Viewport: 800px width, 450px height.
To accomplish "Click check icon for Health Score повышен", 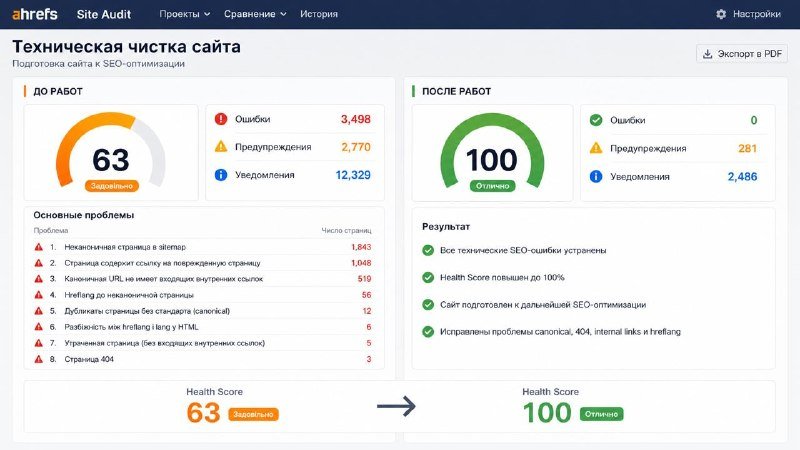I will [x=428, y=278].
